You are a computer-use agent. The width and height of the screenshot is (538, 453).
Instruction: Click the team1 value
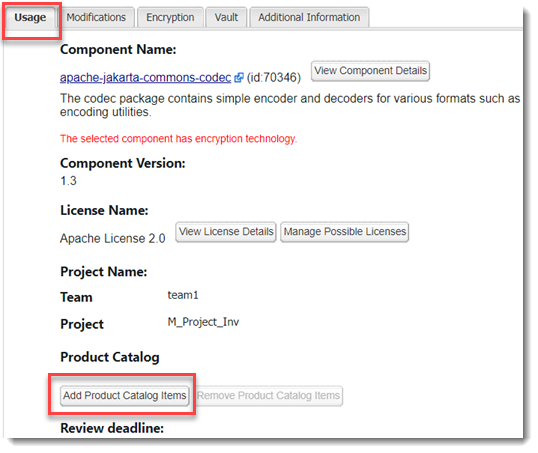point(183,295)
